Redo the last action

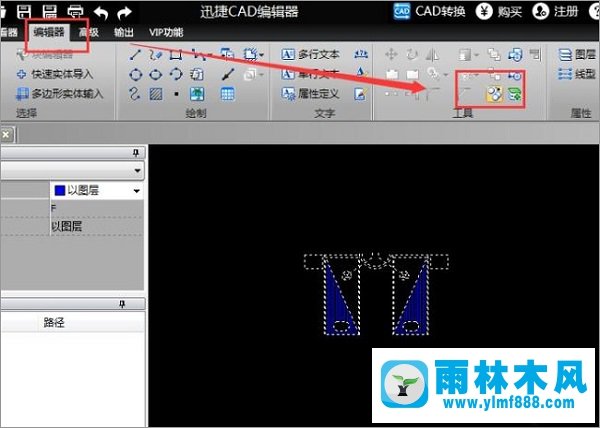(x=124, y=13)
